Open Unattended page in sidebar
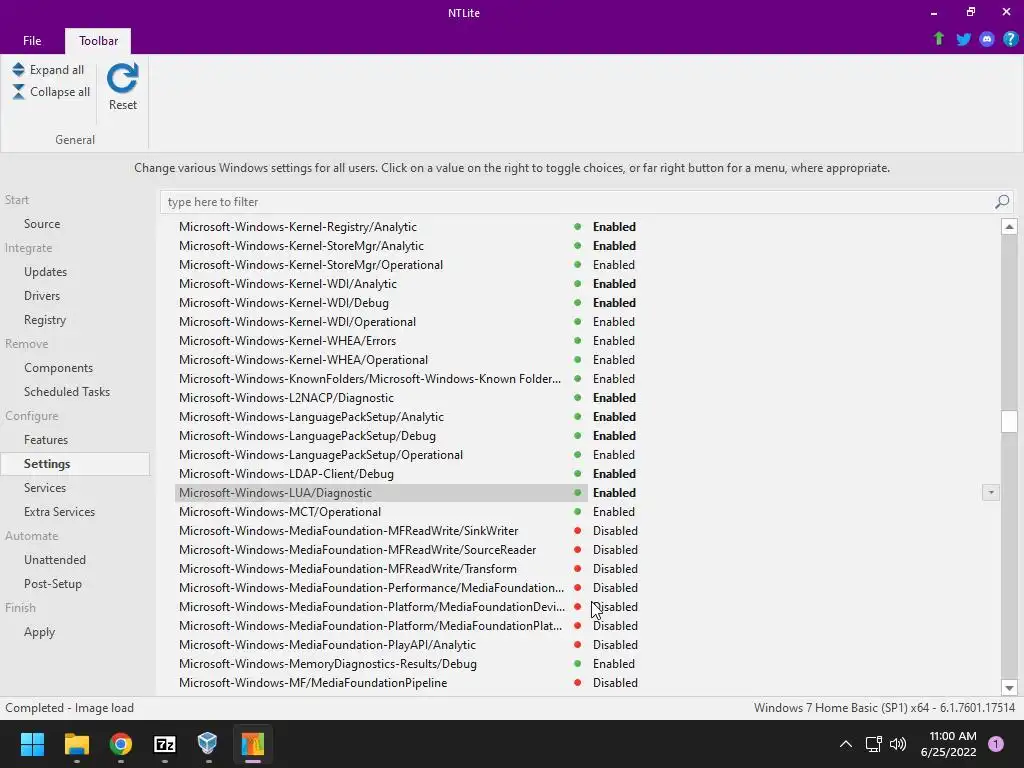 (55, 560)
